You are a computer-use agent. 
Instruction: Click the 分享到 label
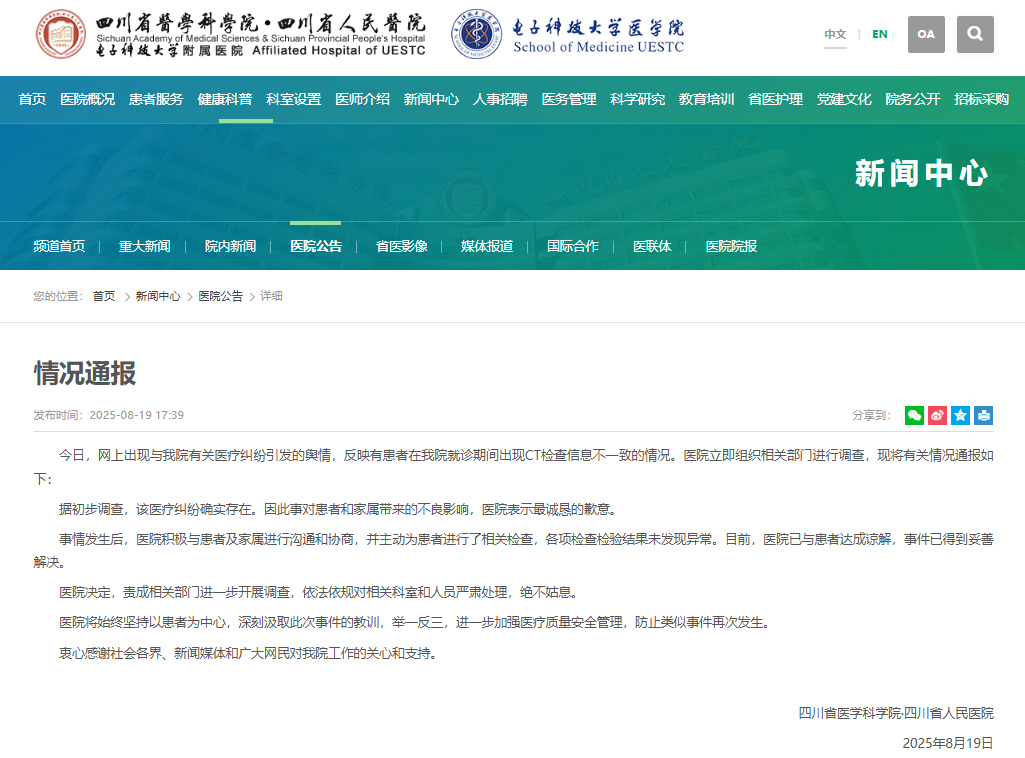click(x=871, y=415)
